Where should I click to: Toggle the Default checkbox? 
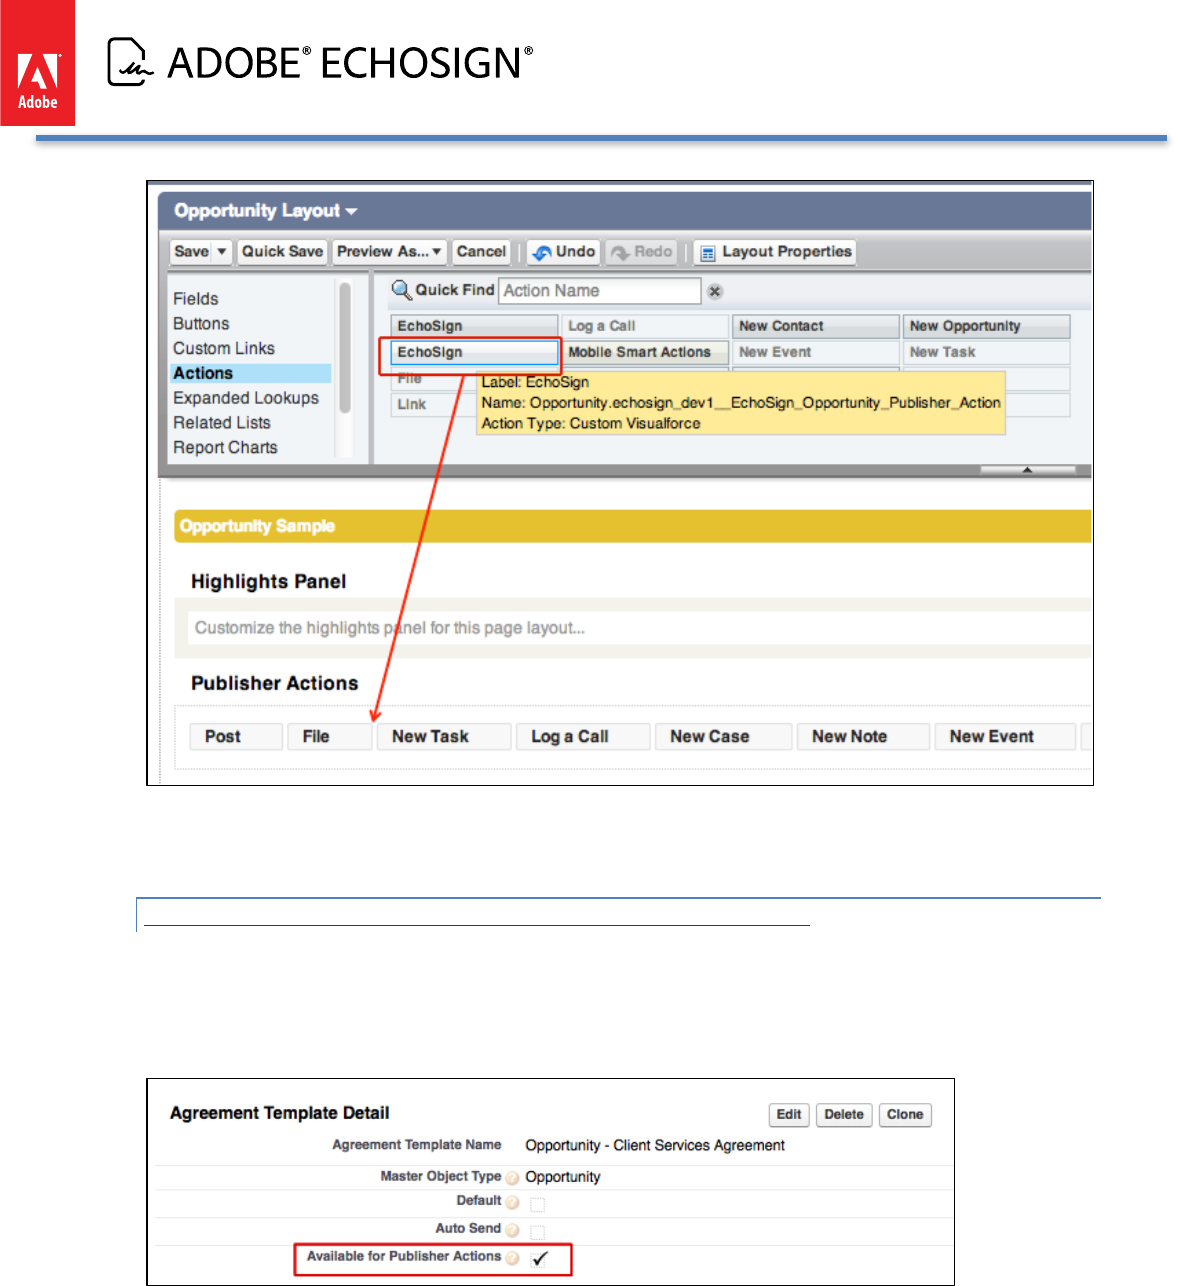[x=538, y=1204]
